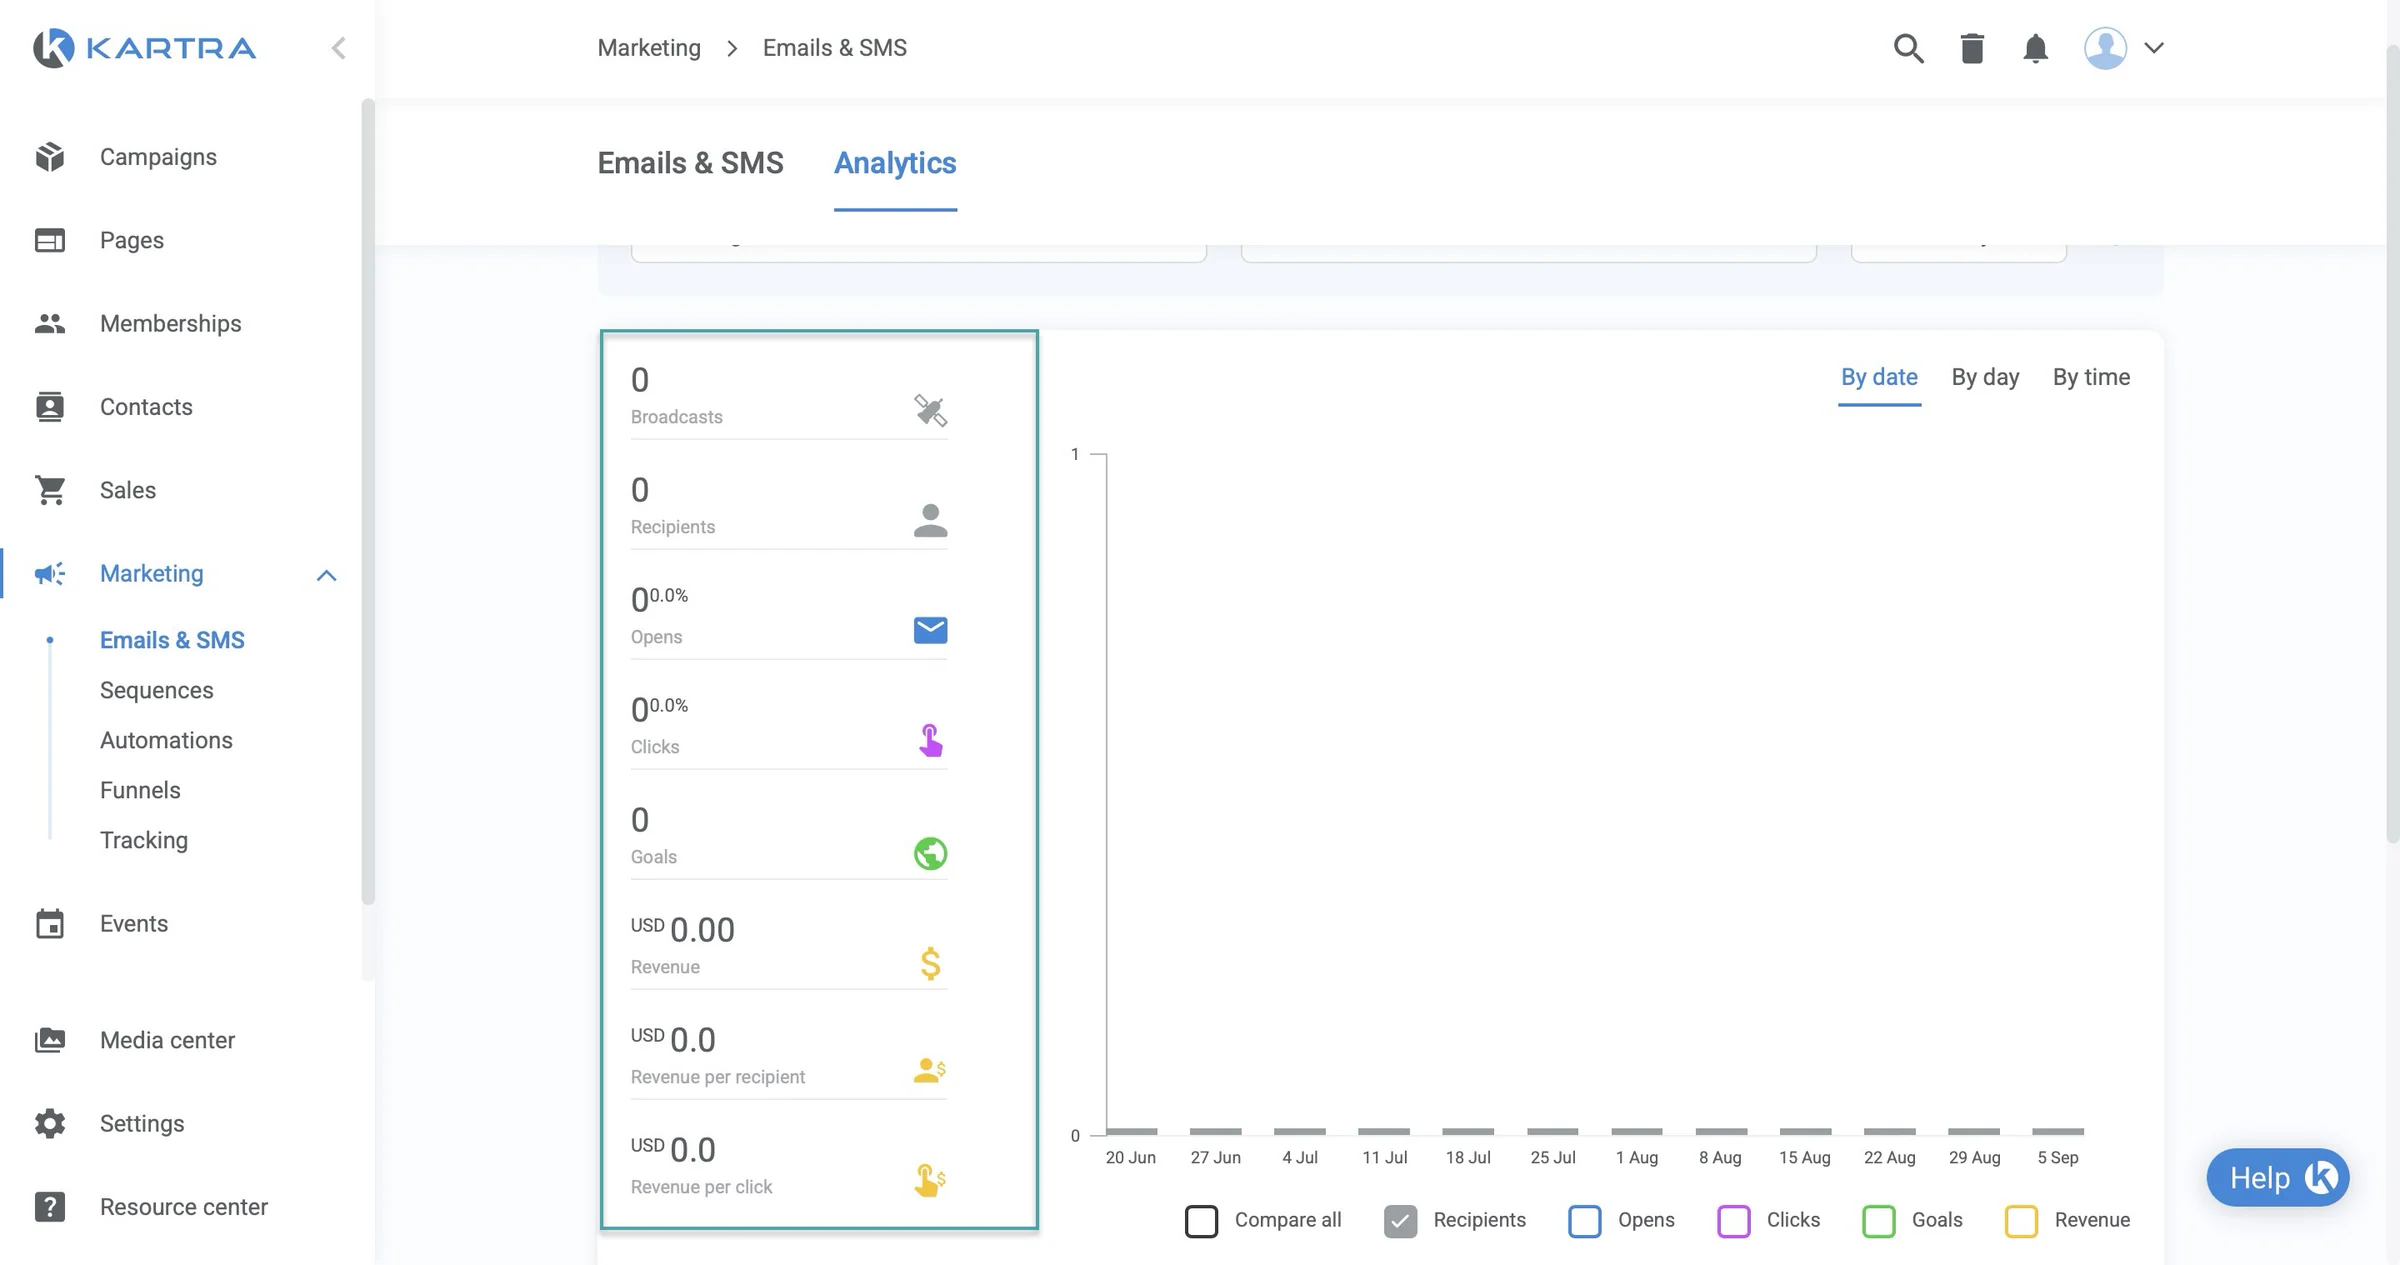This screenshot has width=2400, height=1265.
Task: Click the Settings gear icon
Action: click(49, 1124)
